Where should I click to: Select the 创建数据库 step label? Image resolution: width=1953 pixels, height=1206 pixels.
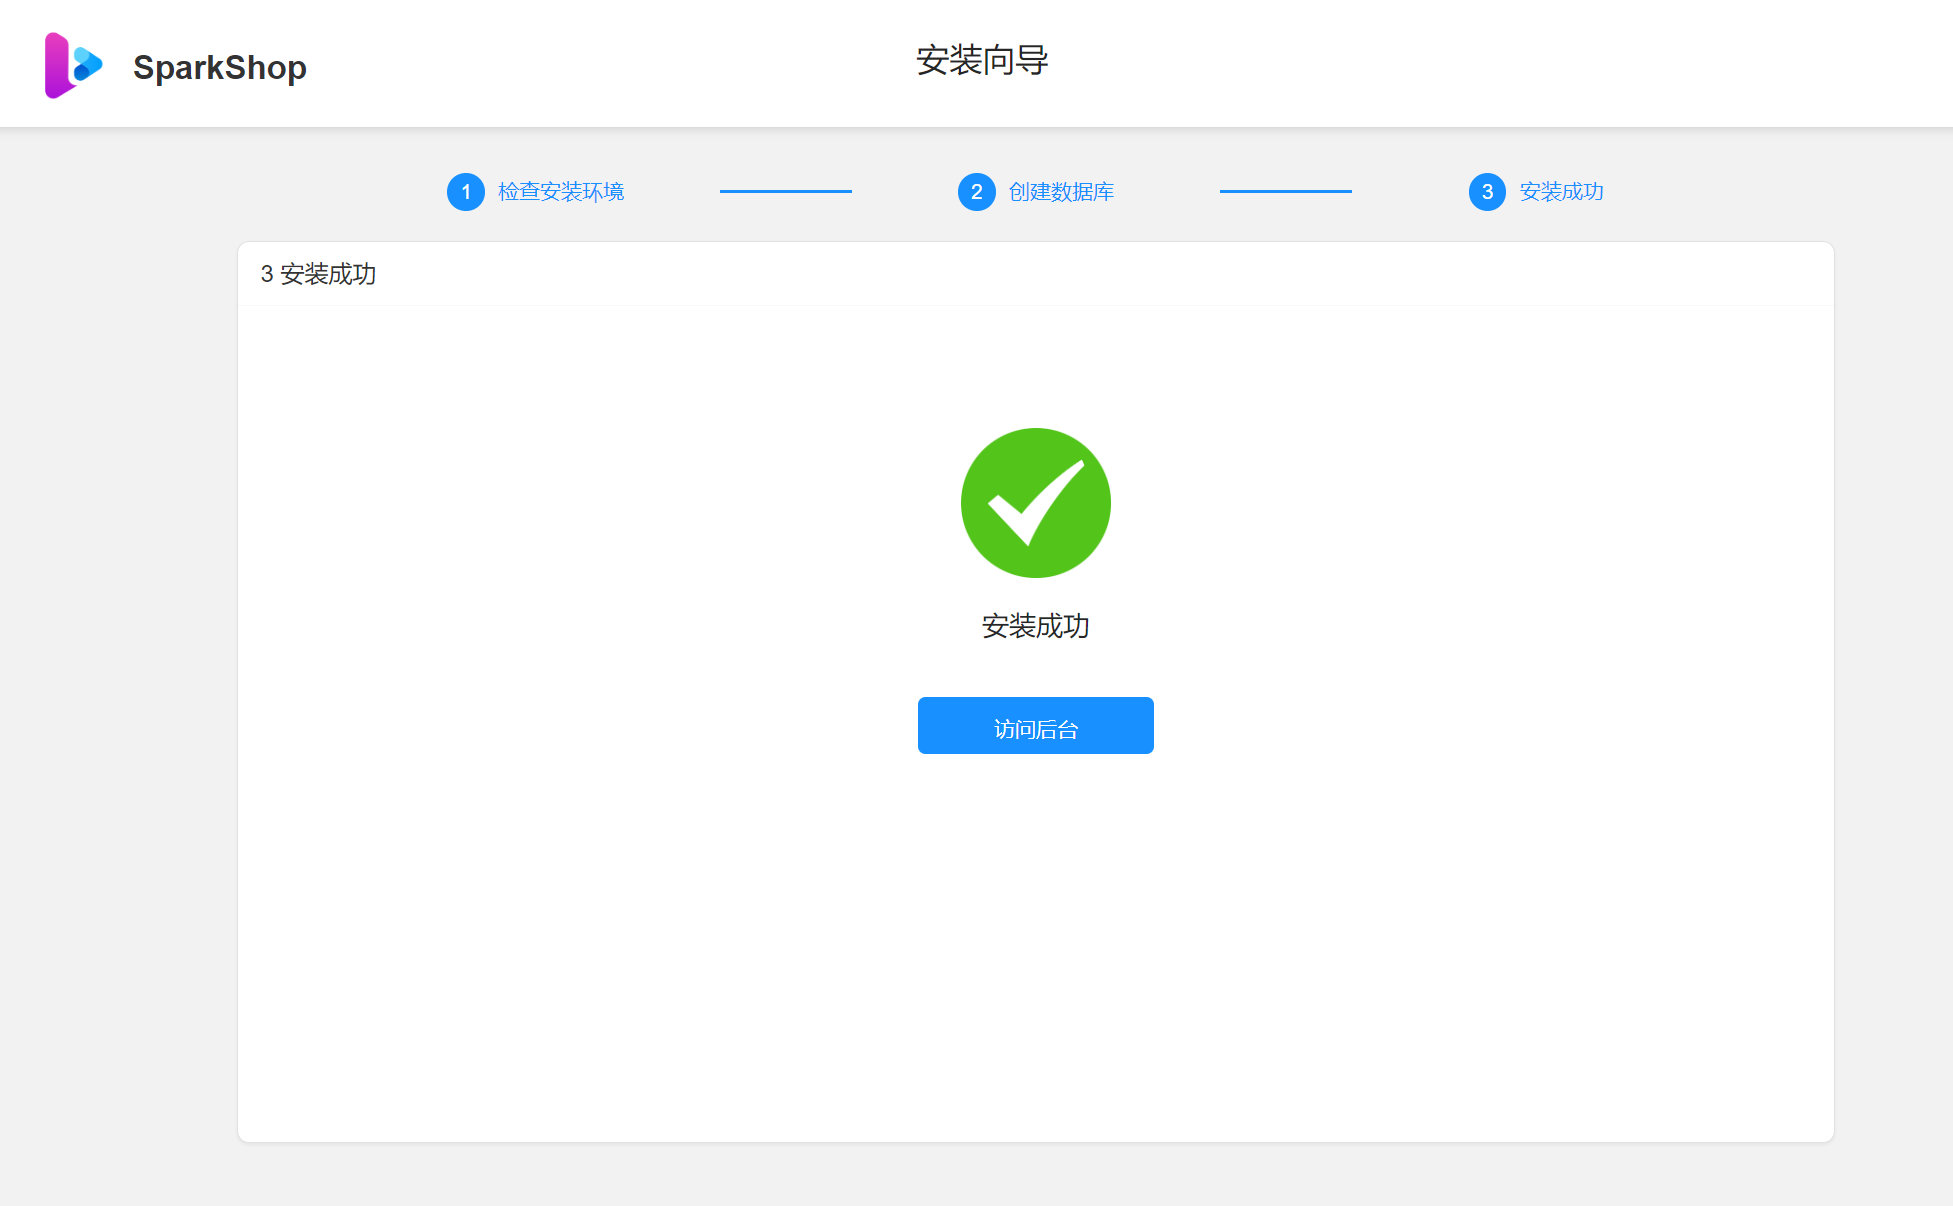click(x=1061, y=192)
